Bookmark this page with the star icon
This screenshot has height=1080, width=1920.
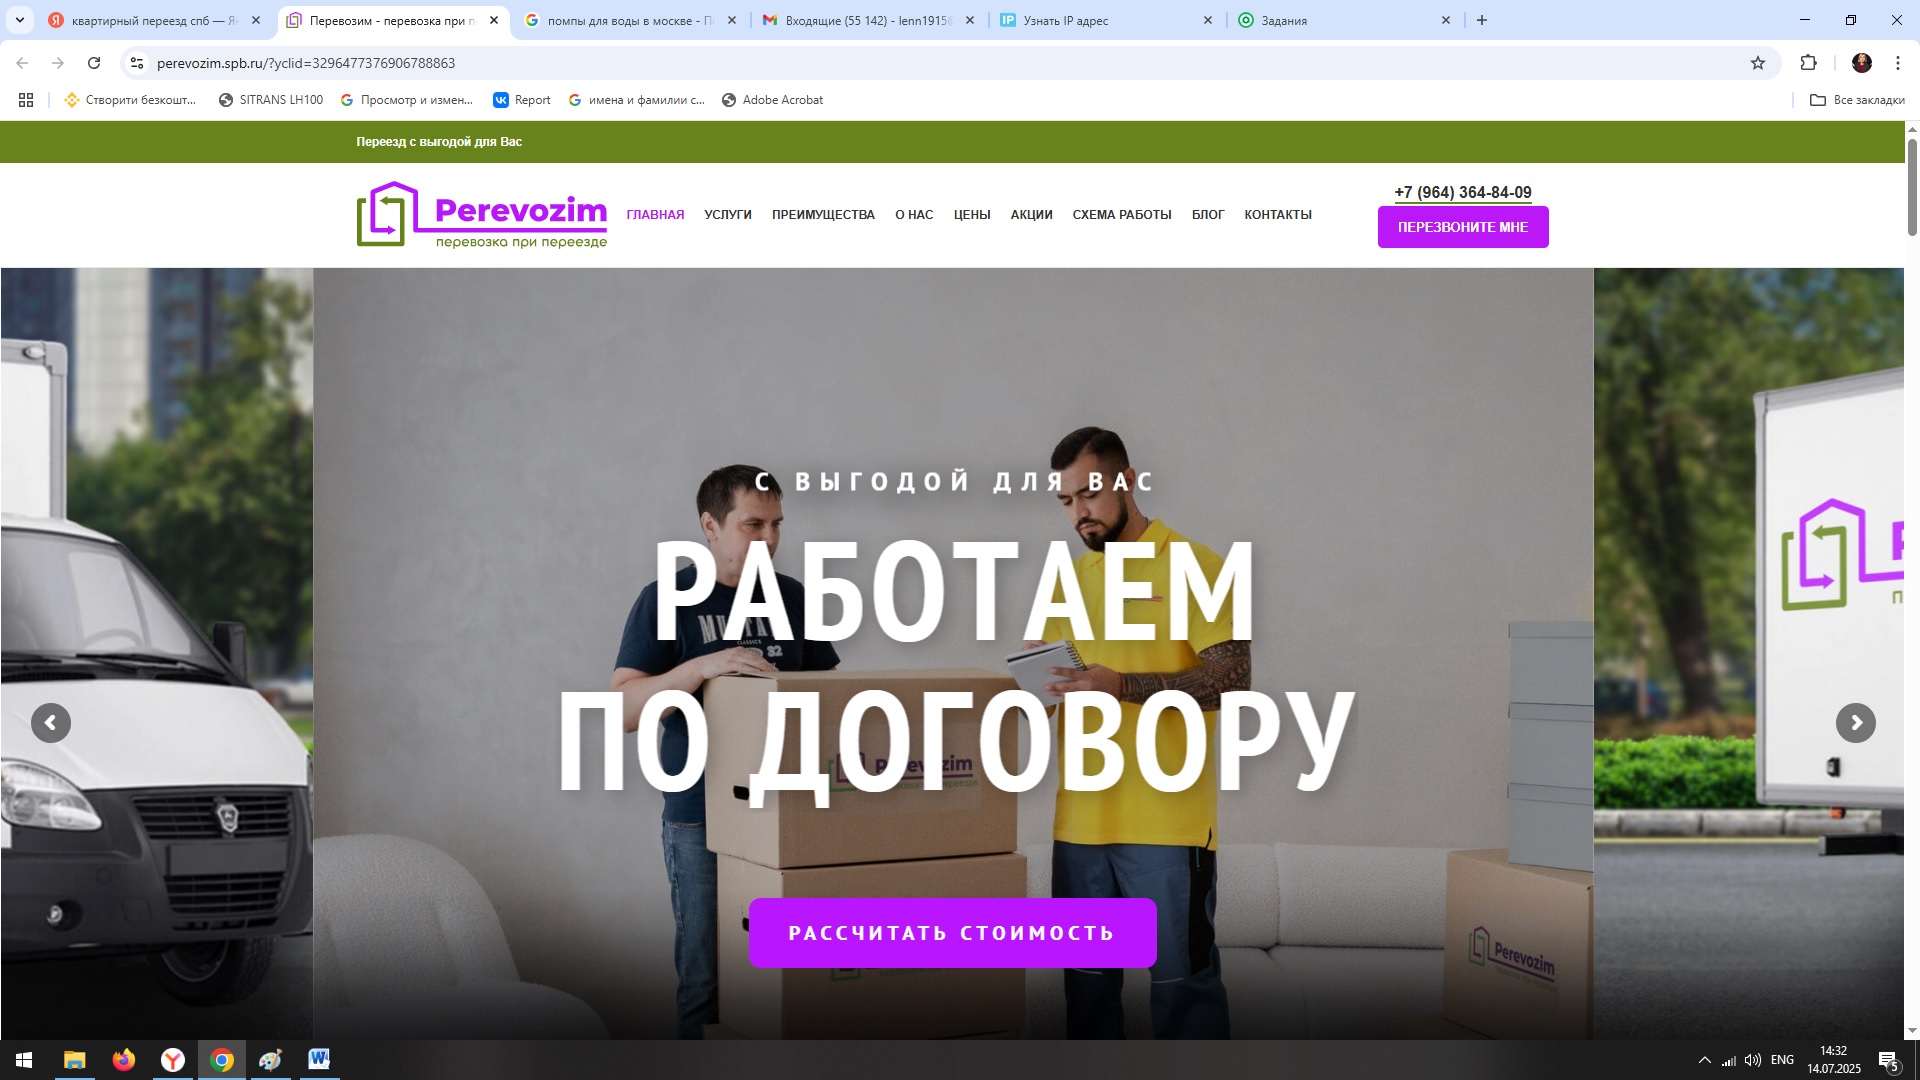(1758, 63)
